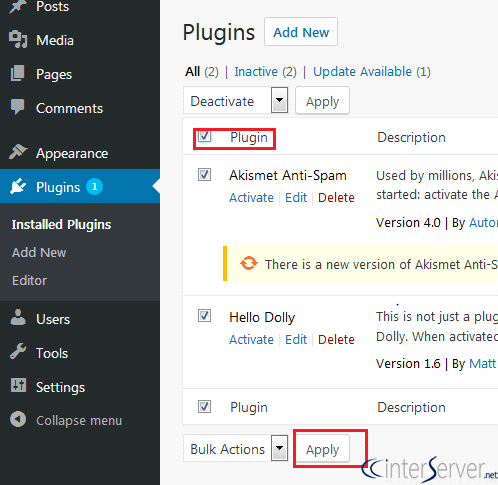Screen dimensions: 498x485
Task: Activate Akismet Anti-Spam plugin
Action: click(251, 198)
